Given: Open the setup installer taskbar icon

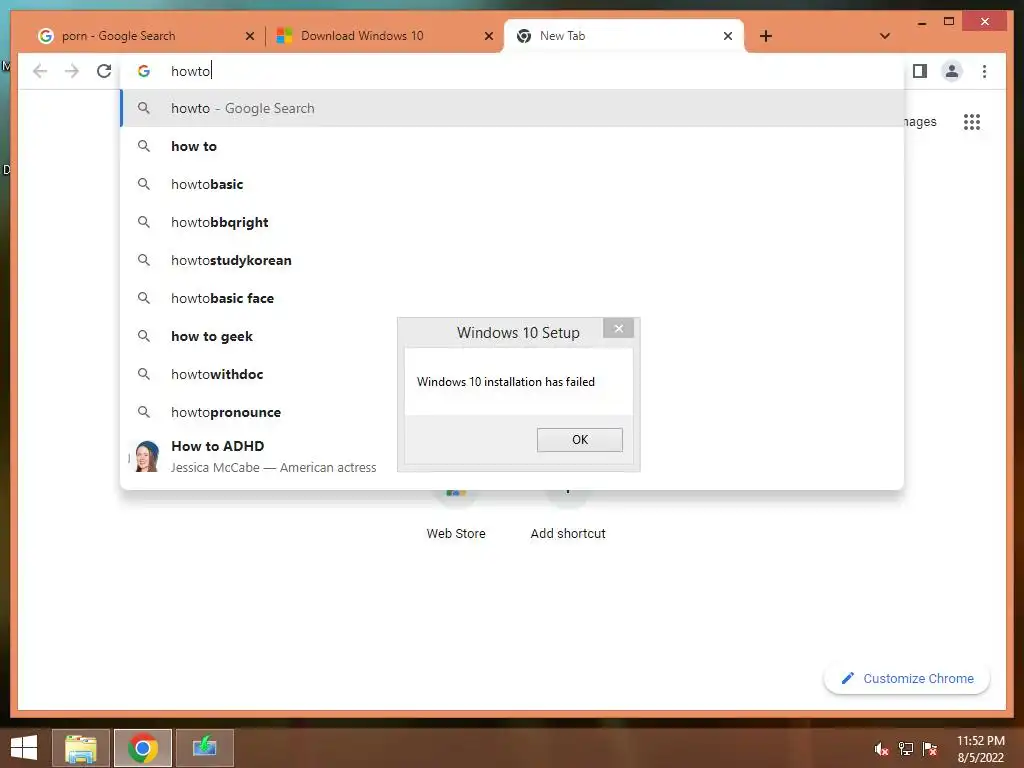Looking at the screenshot, I should (x=204, y=748).
